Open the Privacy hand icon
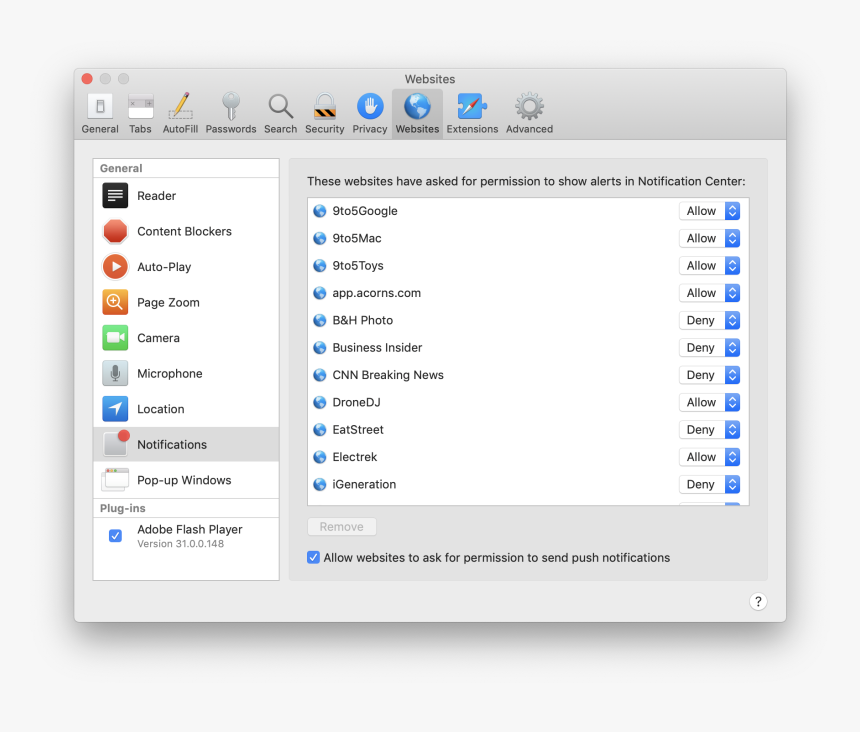 click(x=370, y=106)
